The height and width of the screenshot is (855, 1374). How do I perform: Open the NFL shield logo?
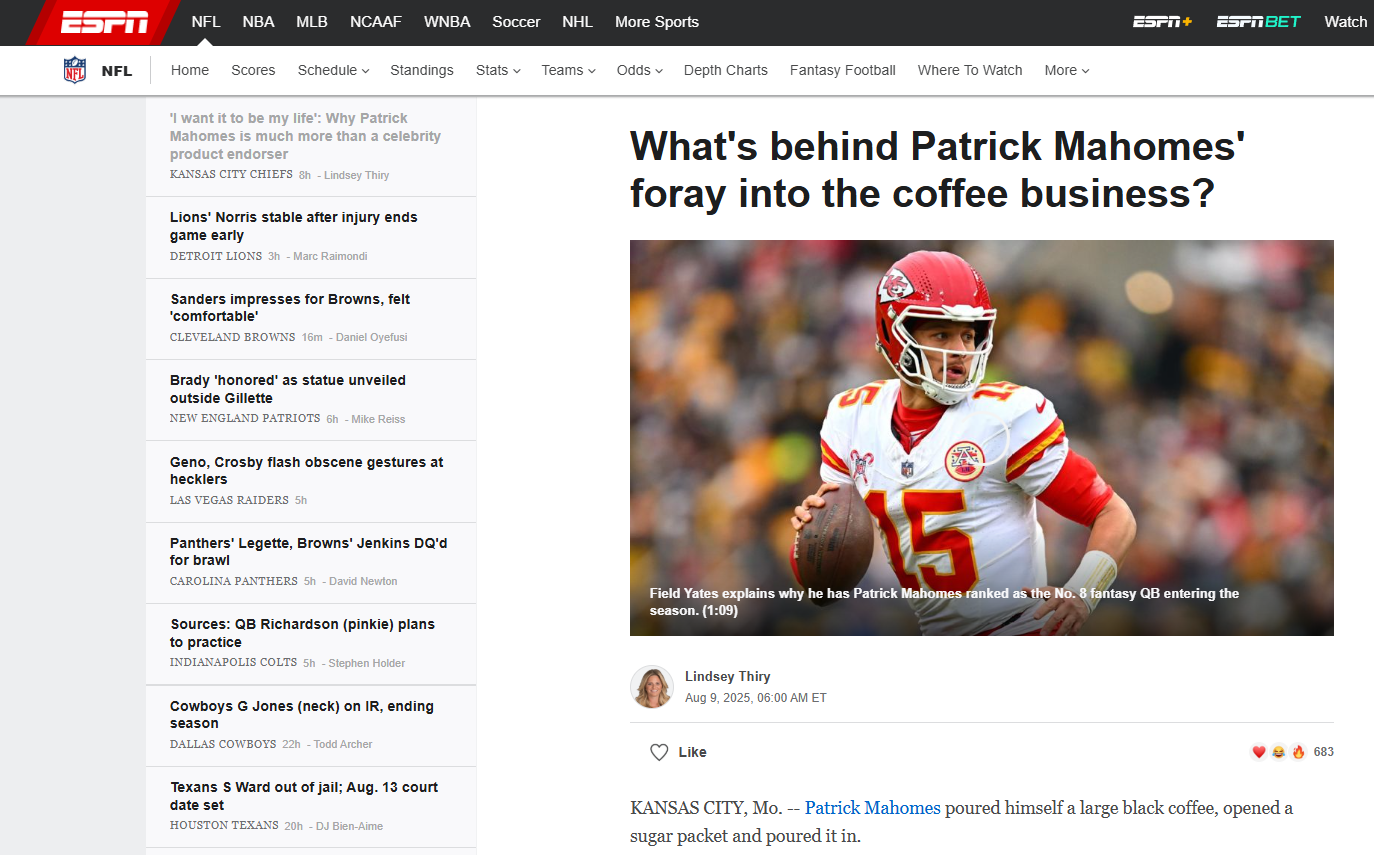[75, 70]
